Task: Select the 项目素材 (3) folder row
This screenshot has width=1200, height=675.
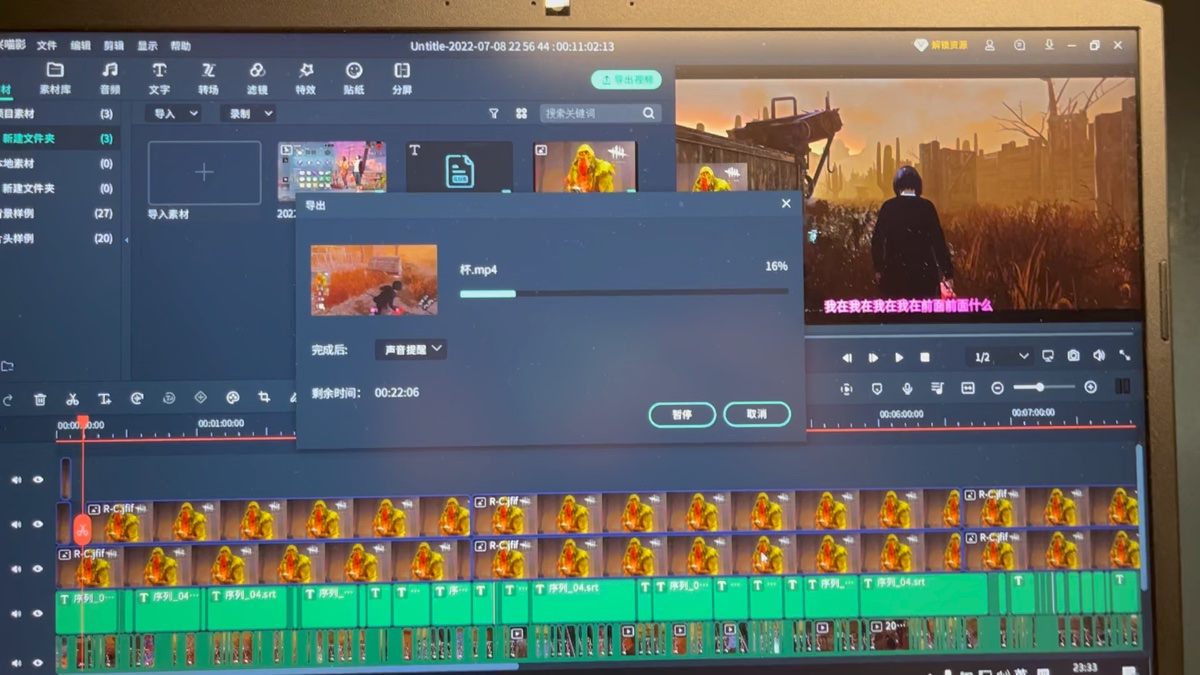Action: 58,114
